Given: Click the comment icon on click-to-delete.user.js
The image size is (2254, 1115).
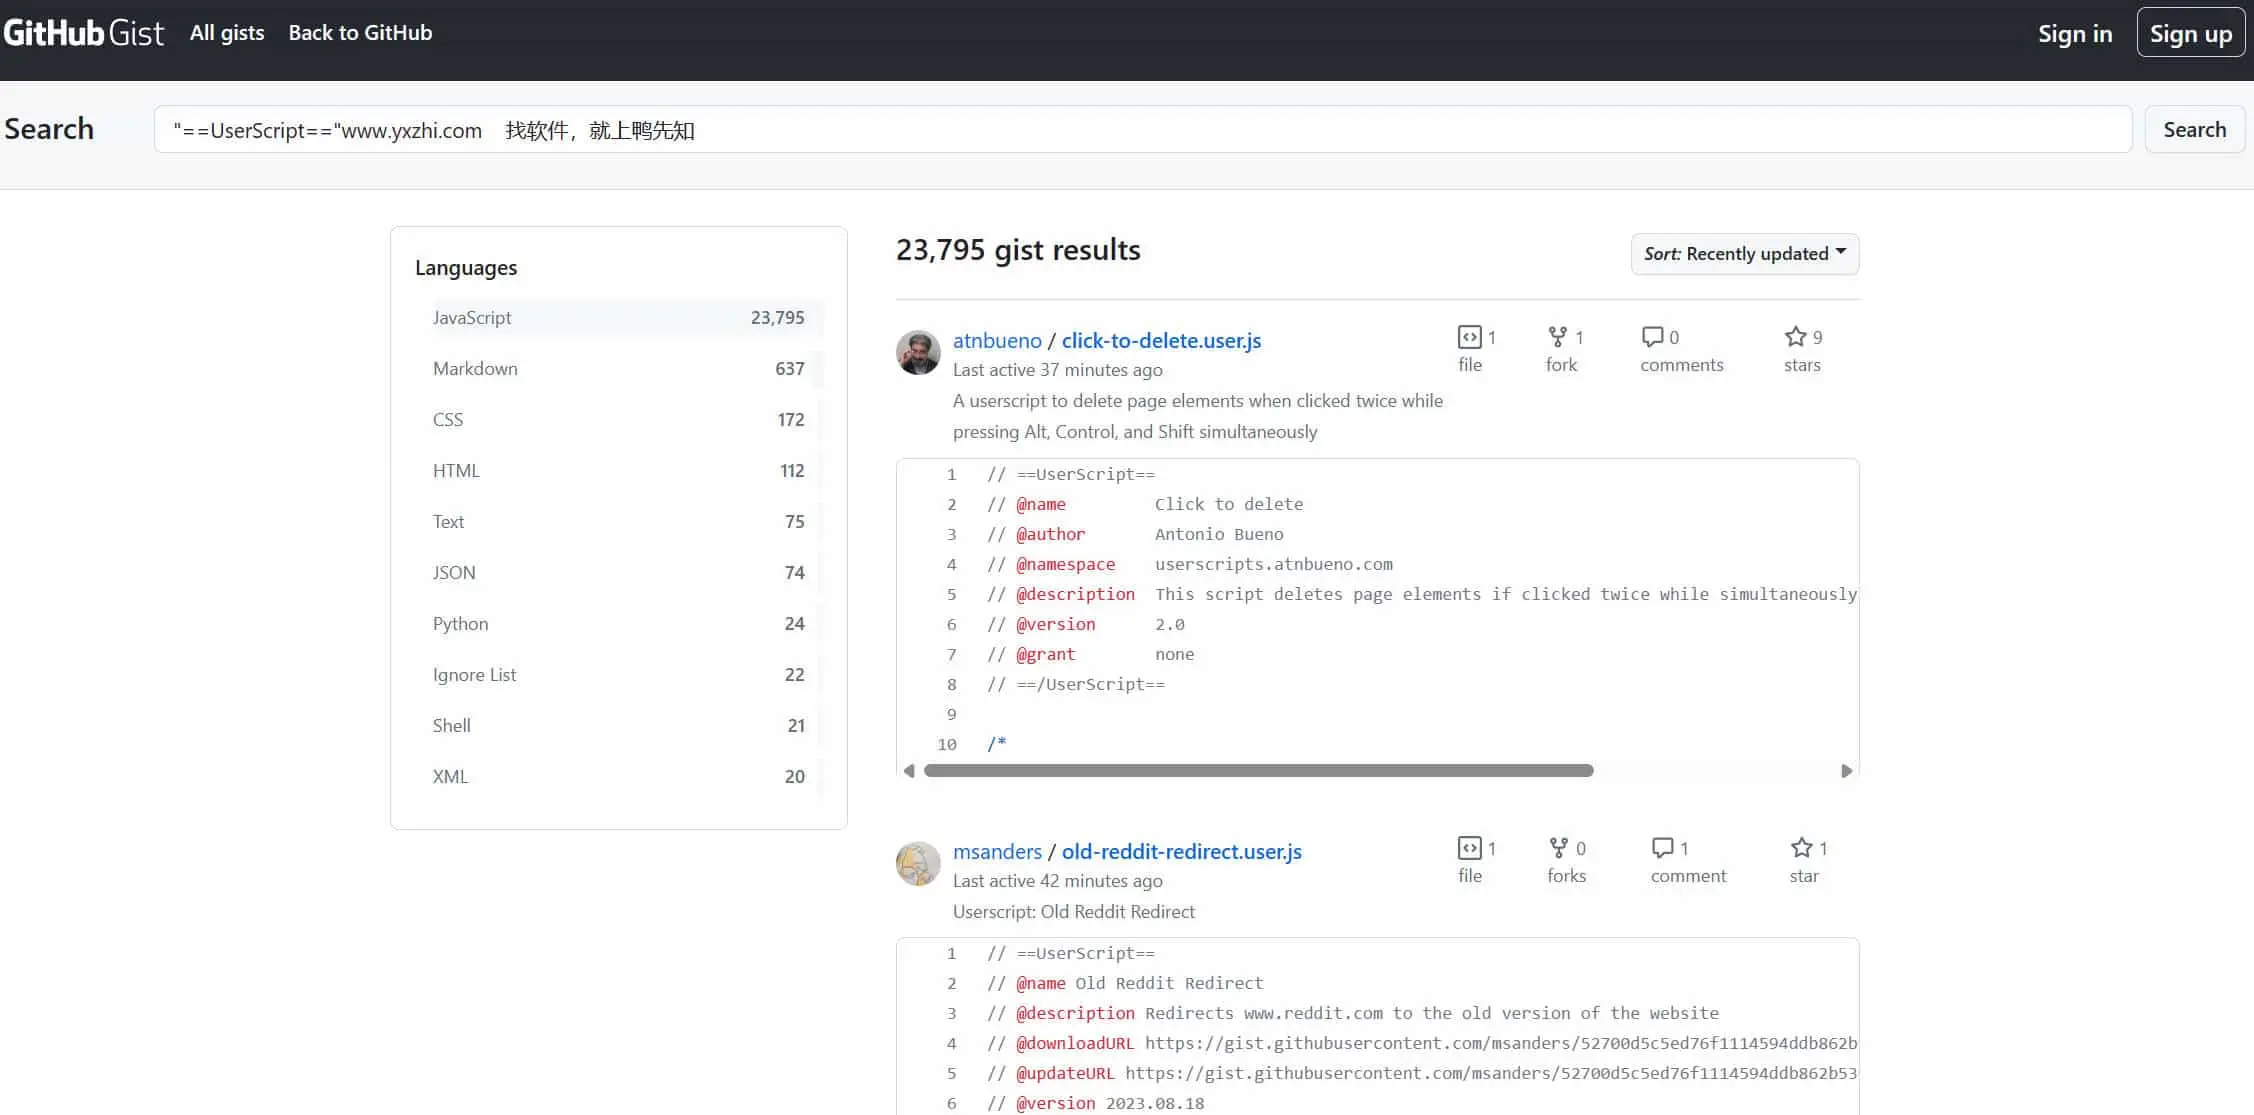Looking at the screenshot, I should pyautogui.click(x=1650, y=336).
